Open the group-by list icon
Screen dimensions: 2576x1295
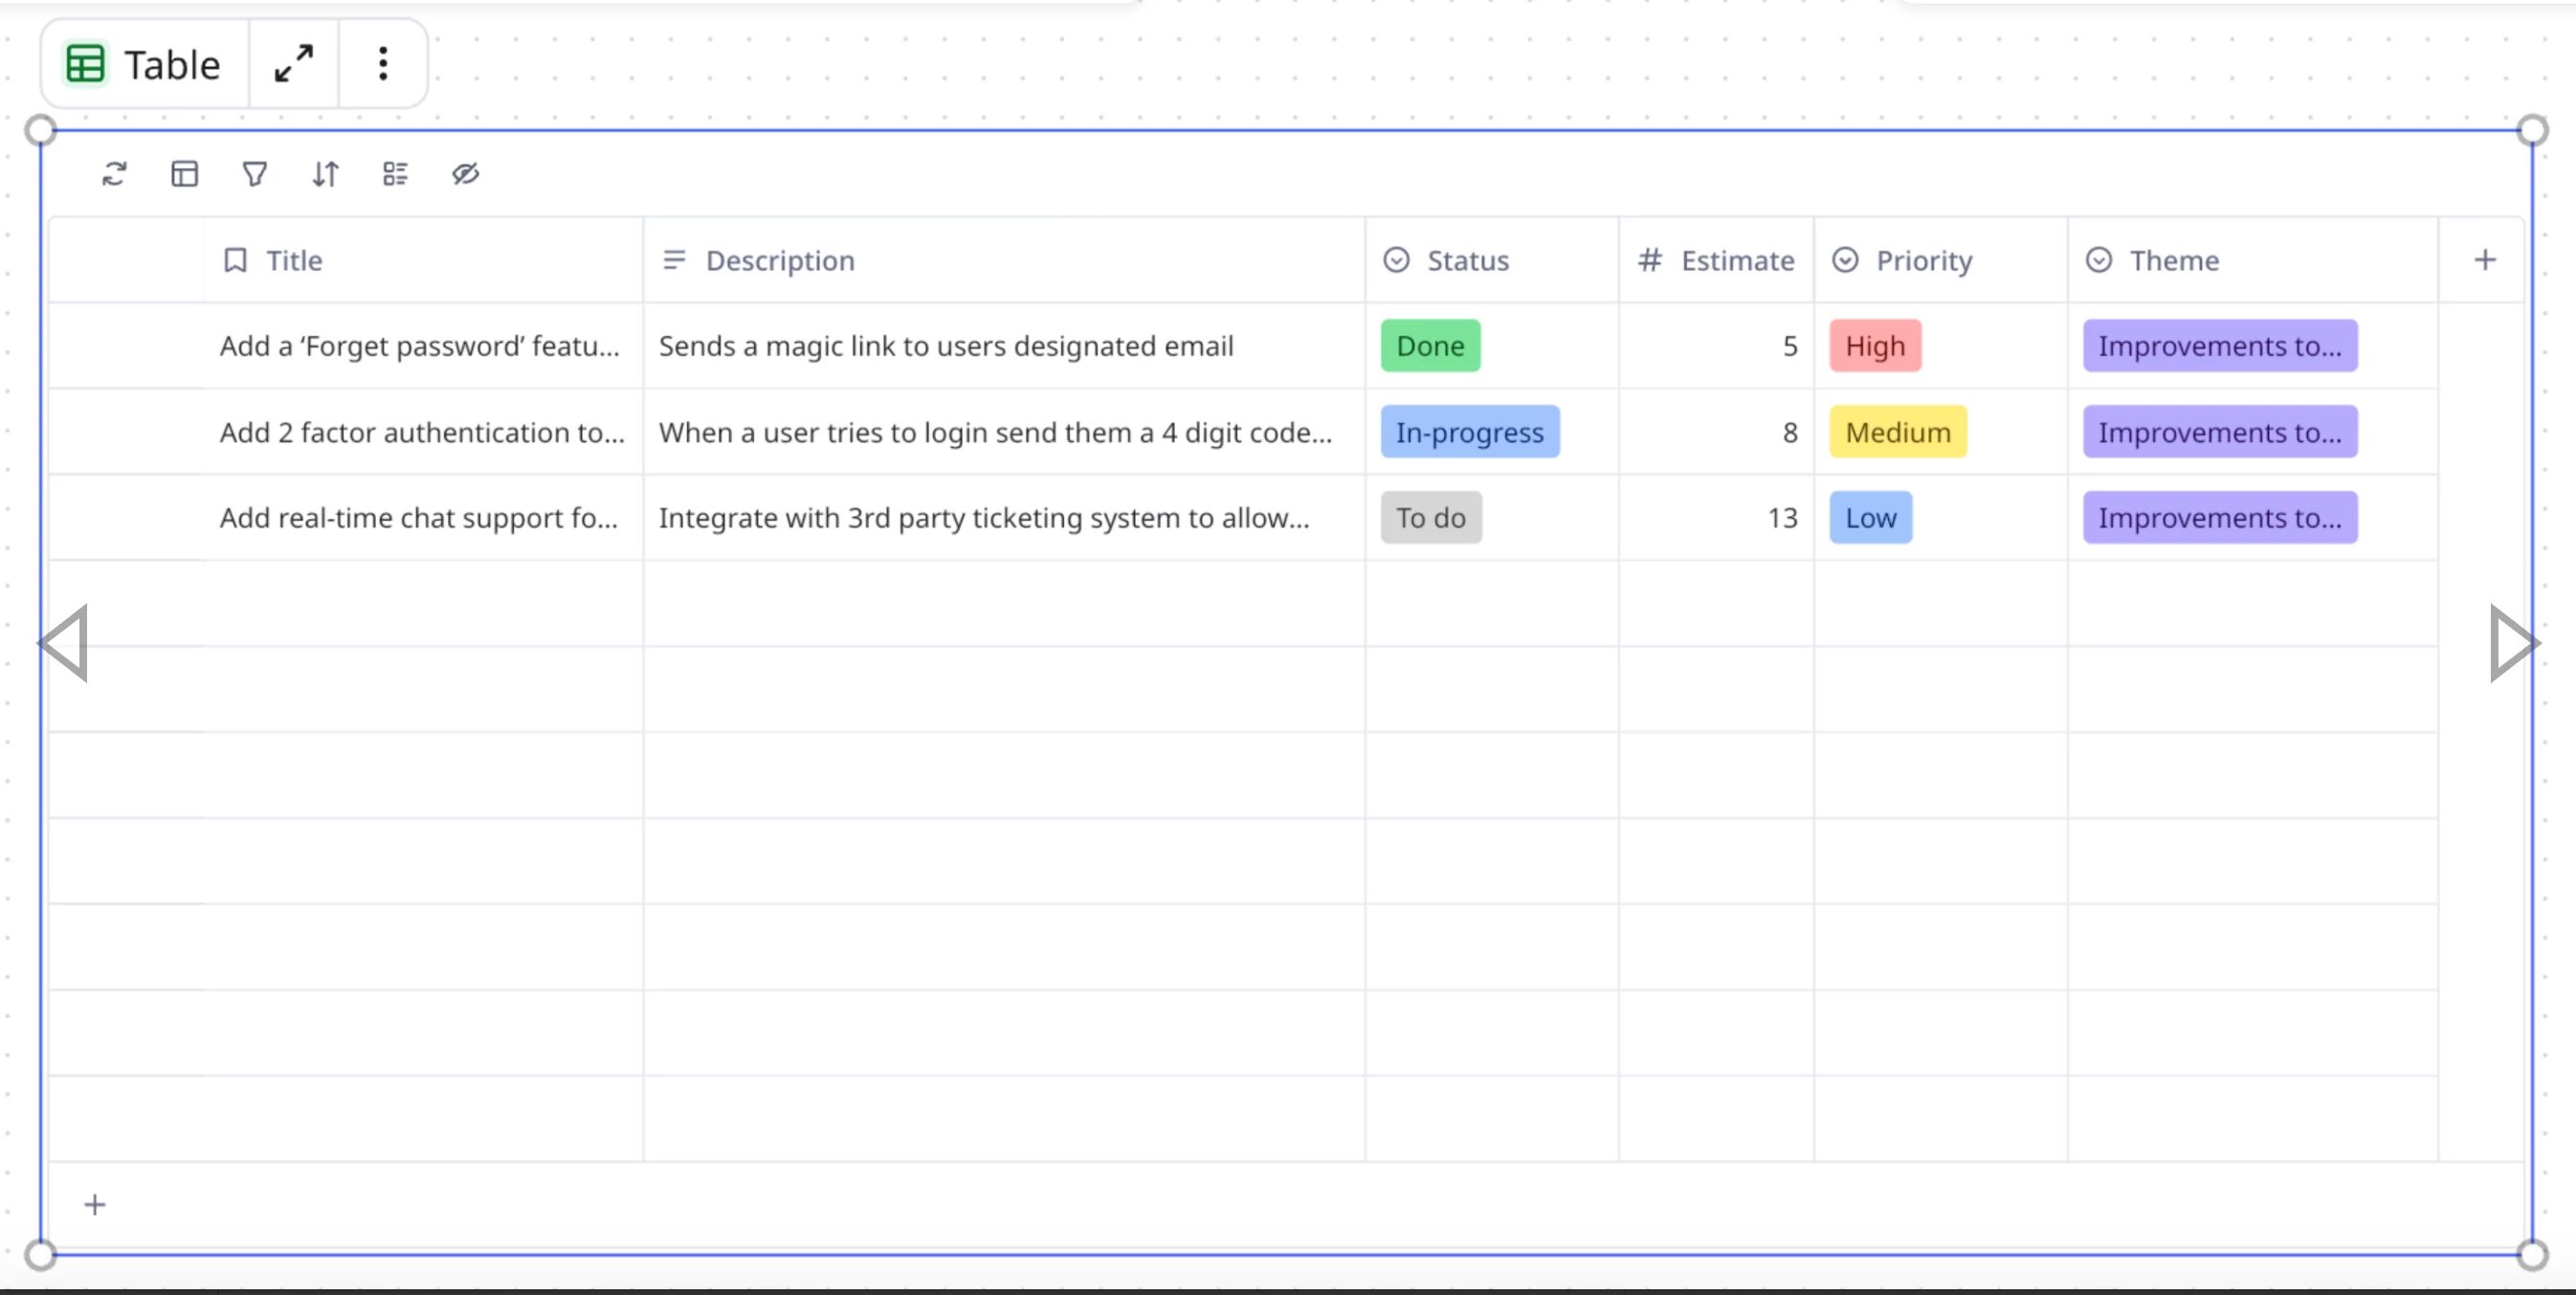395,174
